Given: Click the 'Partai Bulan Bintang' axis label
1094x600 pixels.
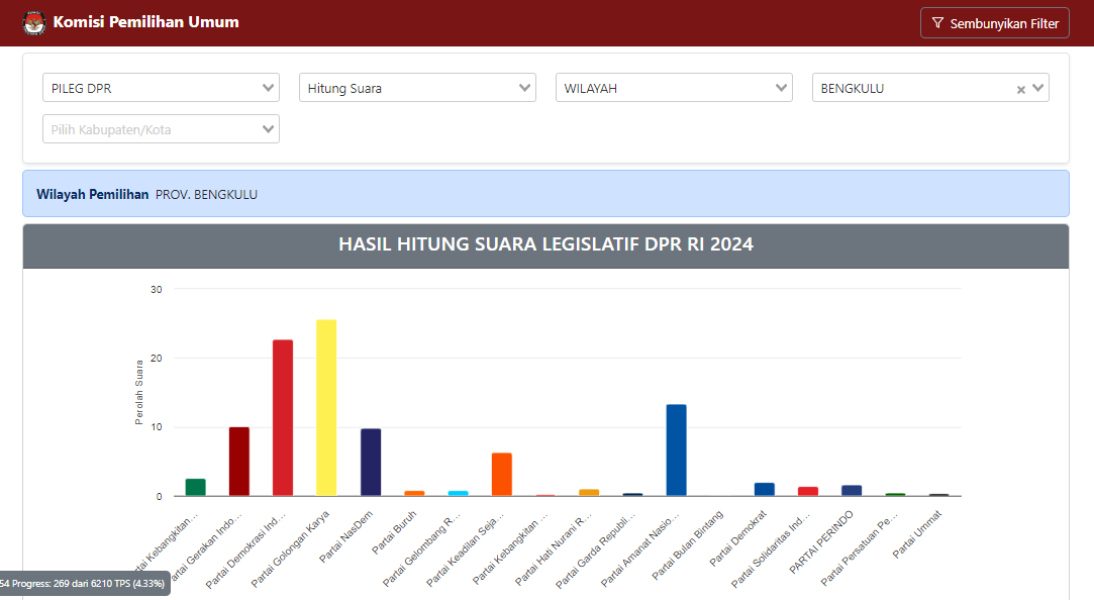Looking at the screenshot, I should [x=687, y=546].
